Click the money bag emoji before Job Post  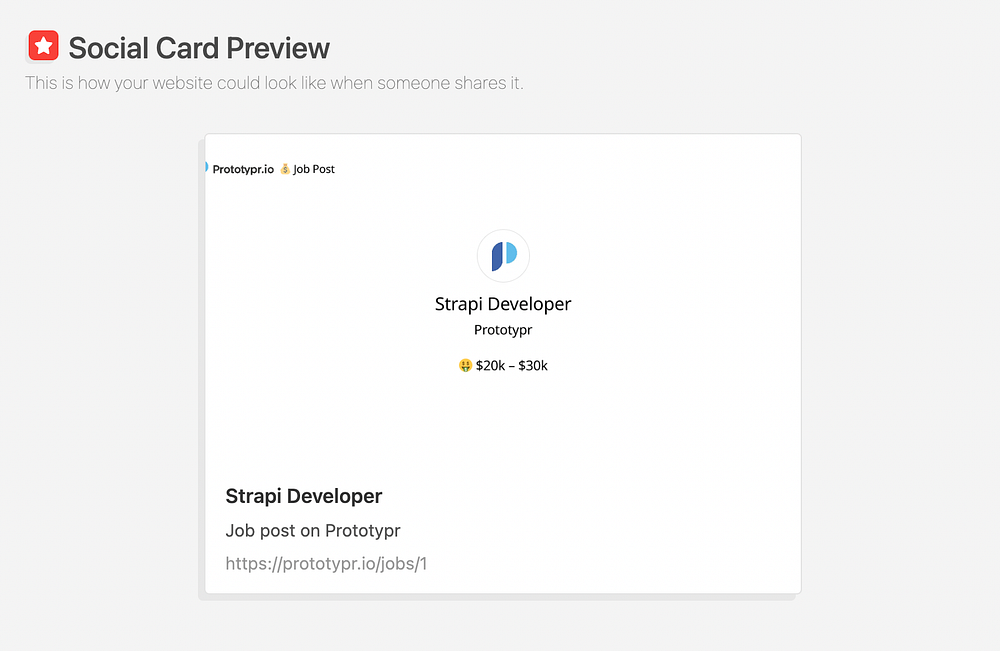click(x=284, y=169)
